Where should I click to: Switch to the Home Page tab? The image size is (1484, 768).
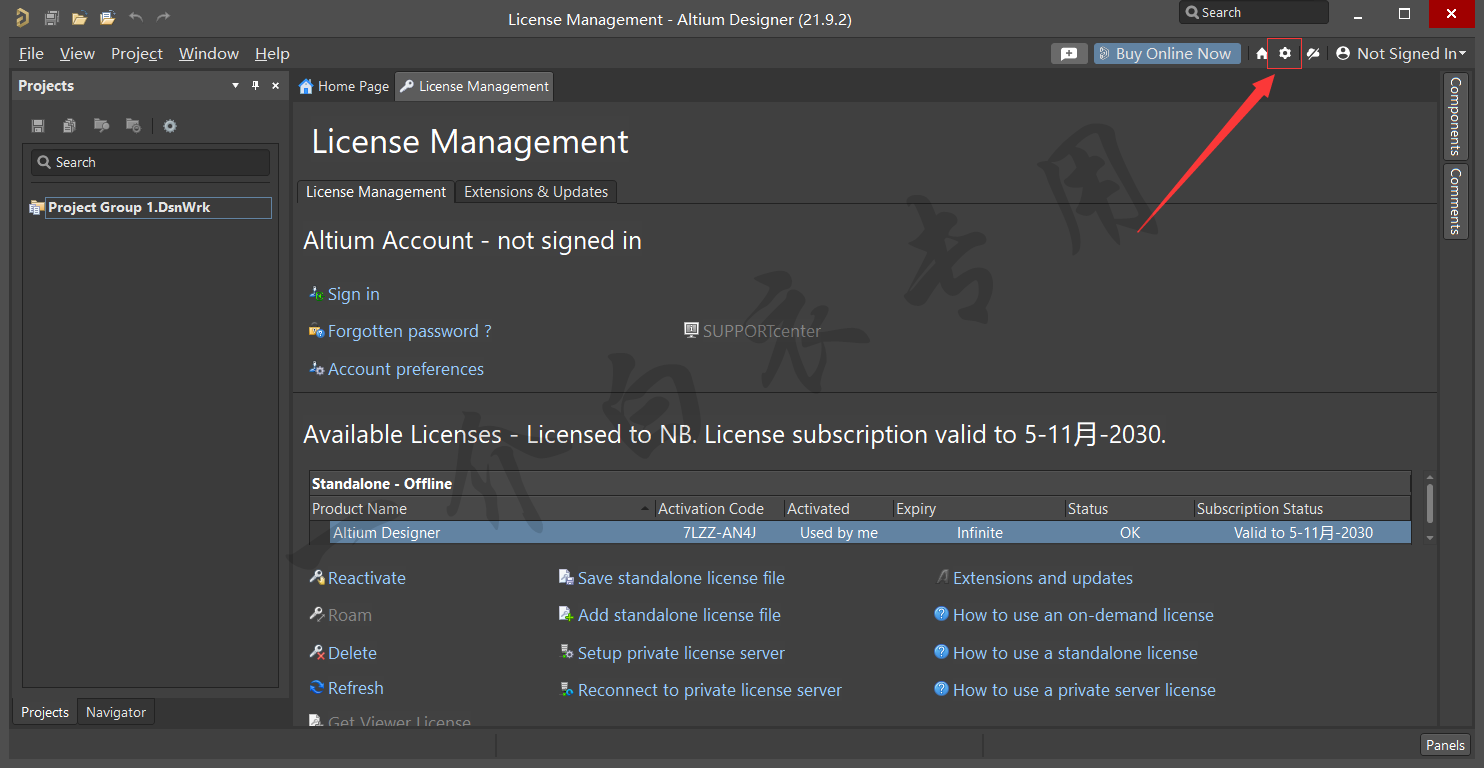coord(344,87)
